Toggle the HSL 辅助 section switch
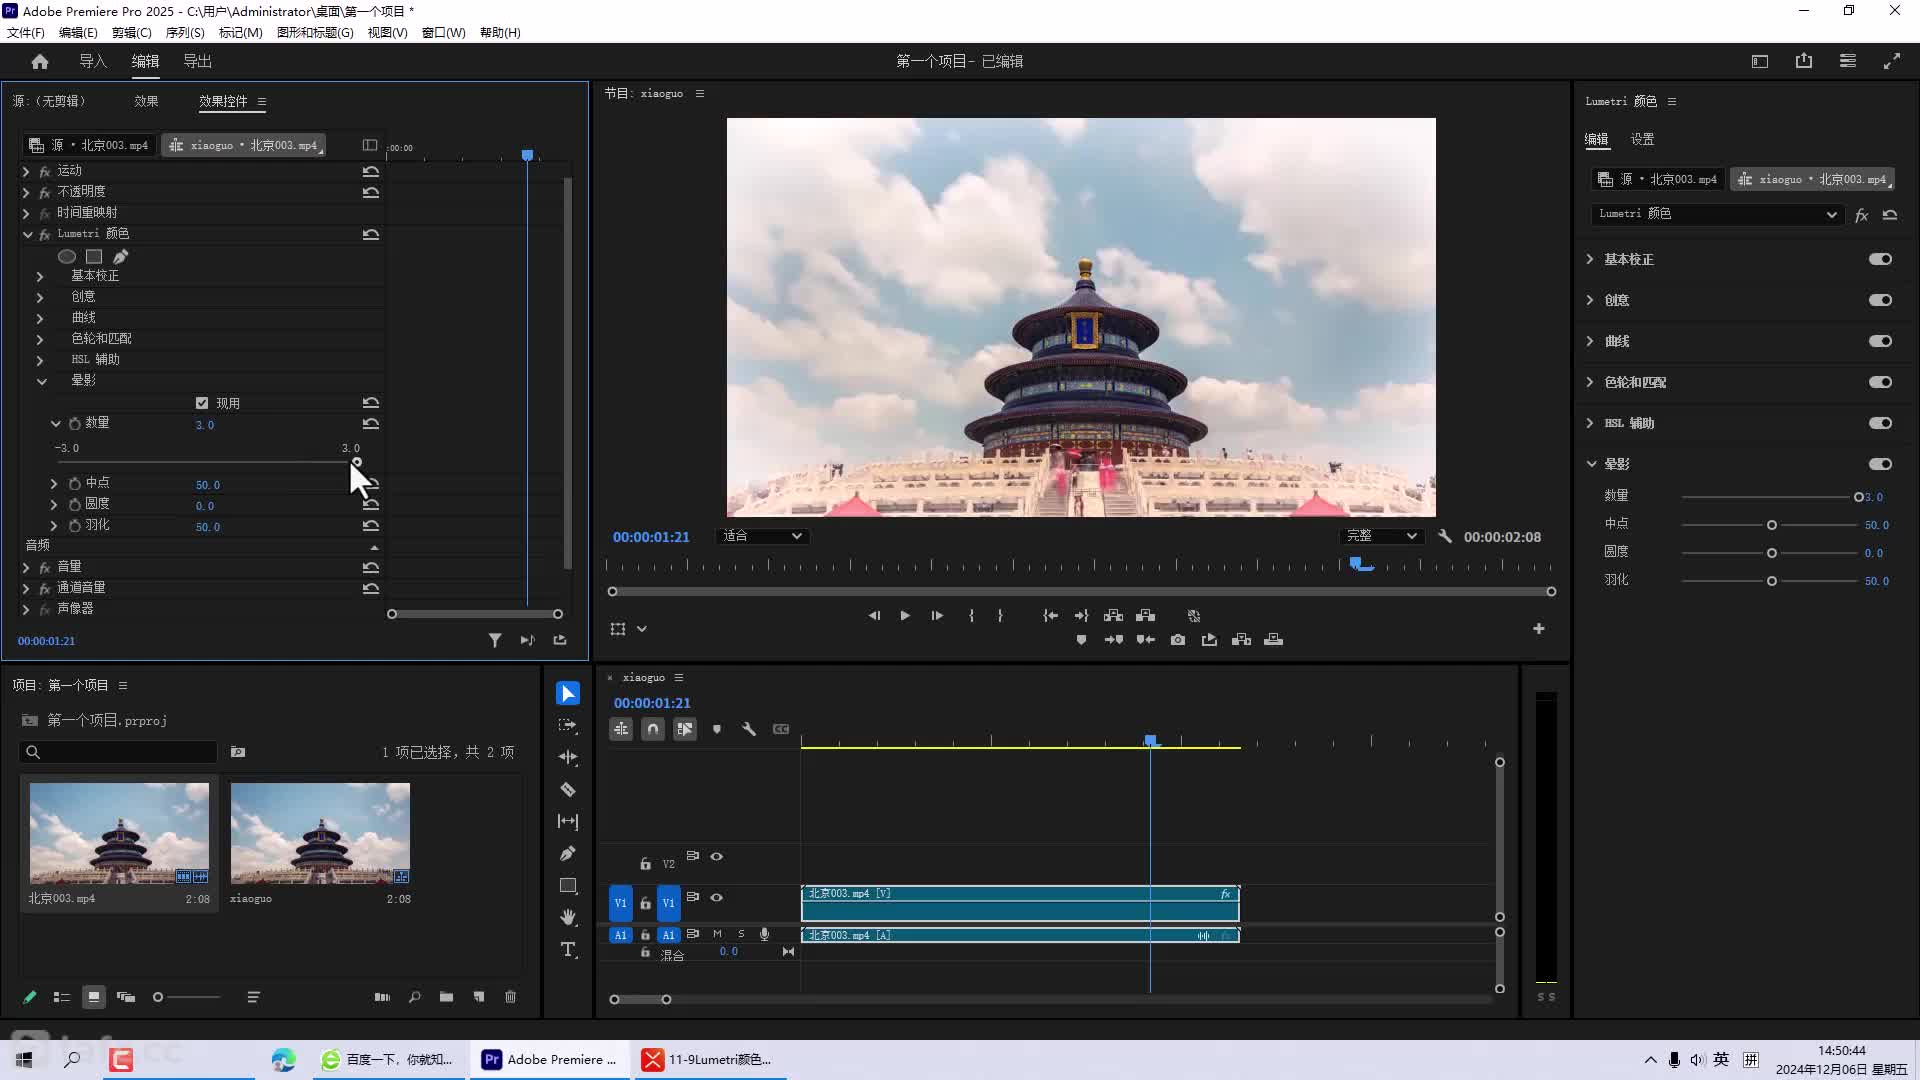 (x=1880, y=423)
